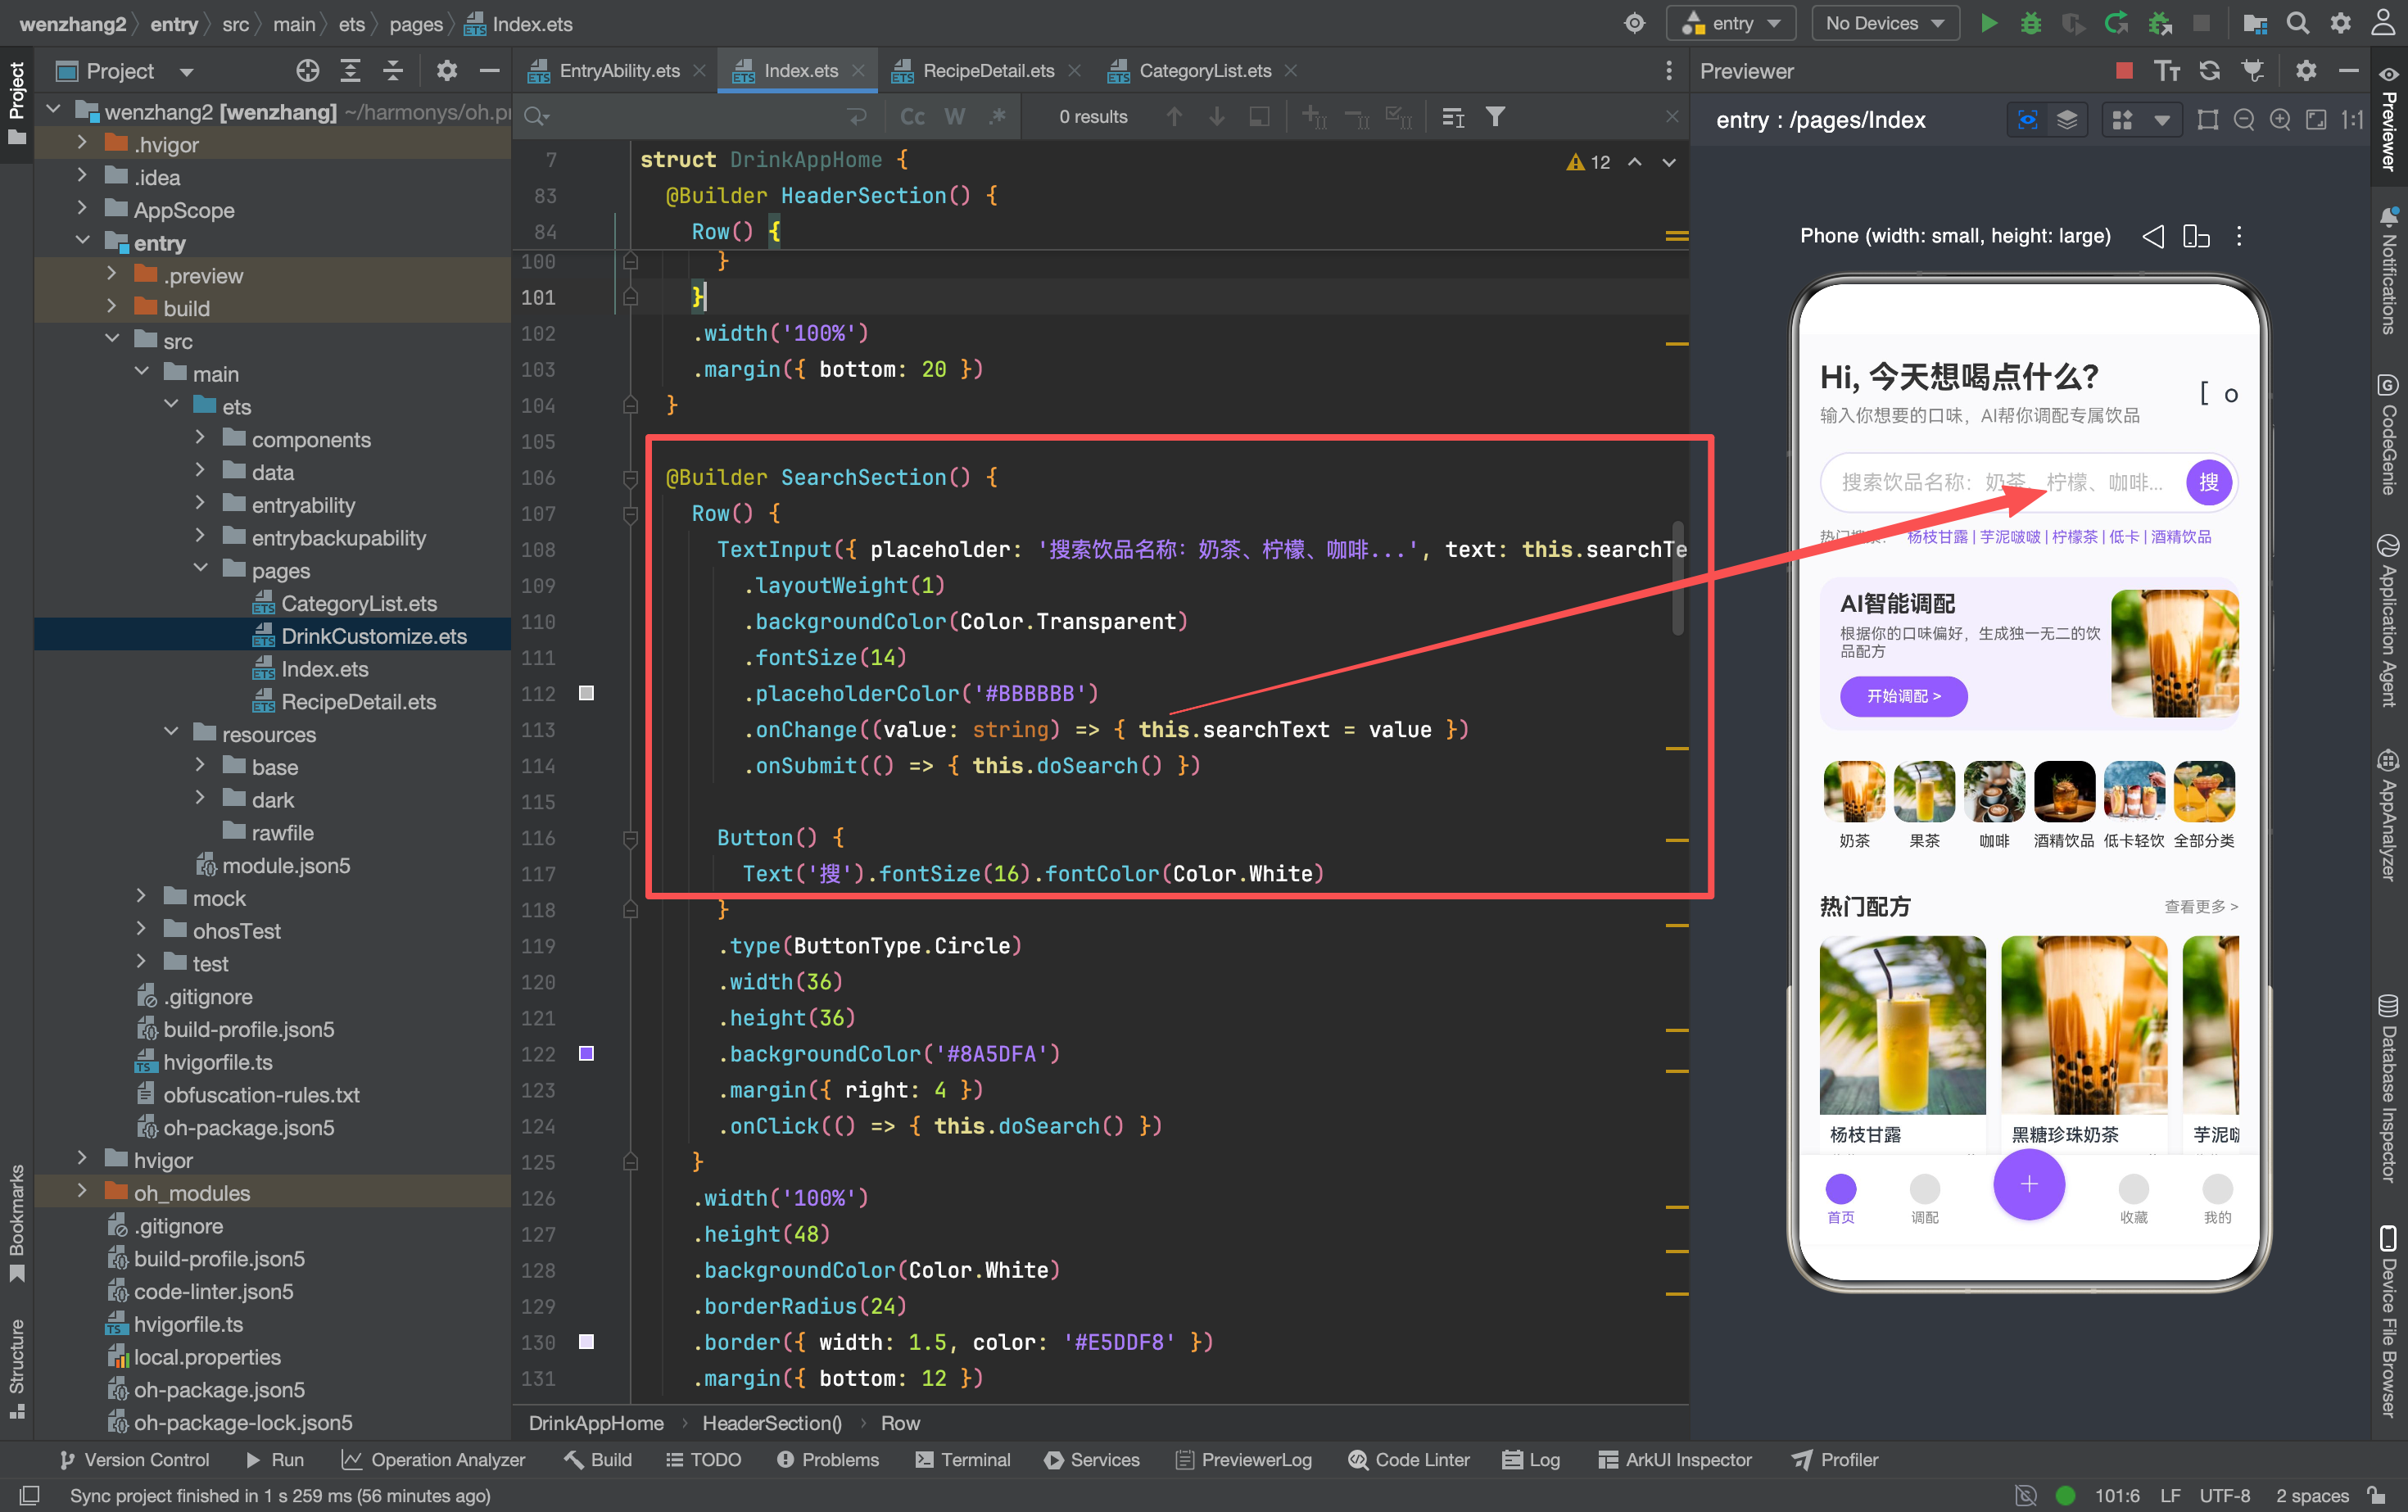2408x1512 pixels.
Task: Rotate the preview device orientation
Action: pyautogui.click(x=2196, y=236)
